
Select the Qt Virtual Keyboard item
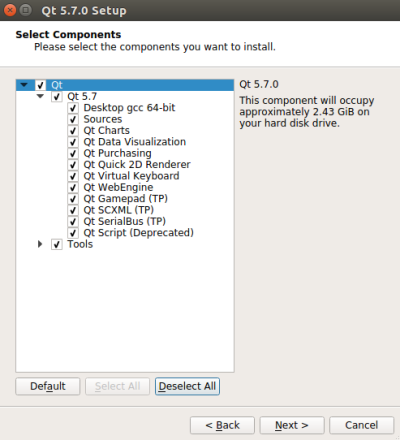(x=131, y=176)
